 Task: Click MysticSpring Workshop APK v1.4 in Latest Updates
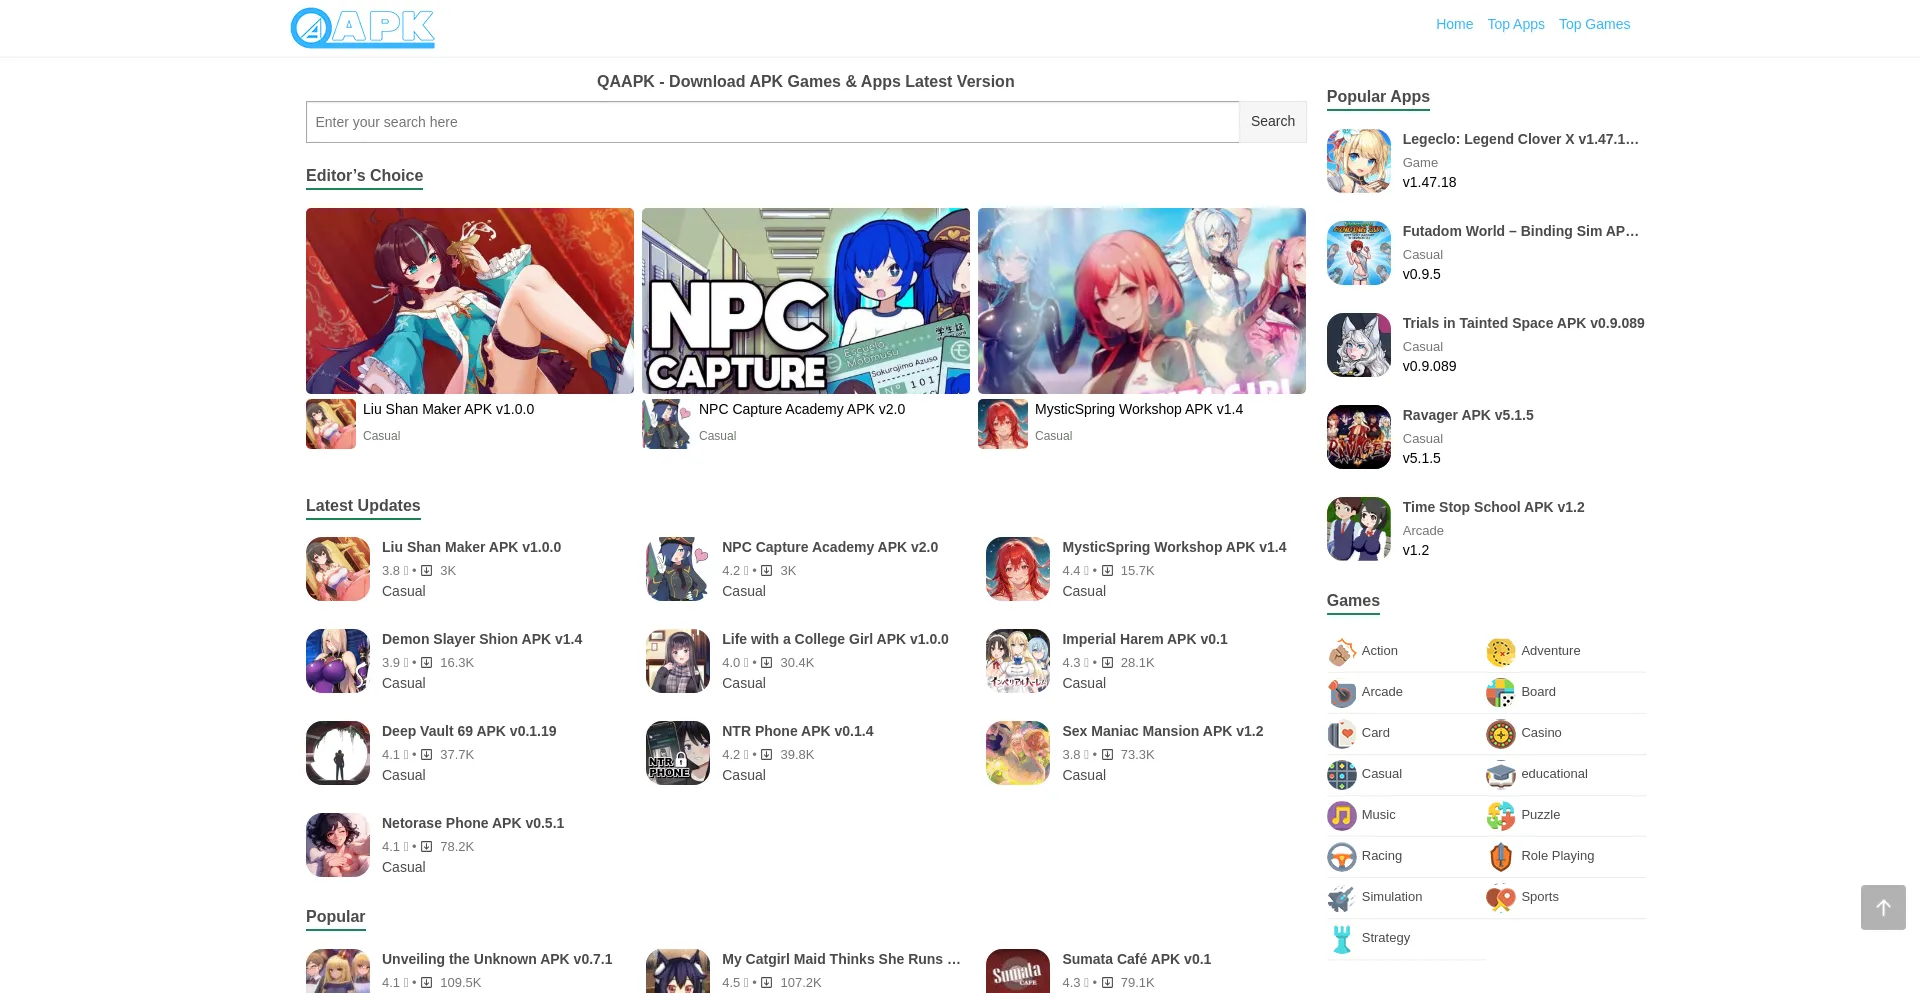pyautogui.click(x=1174, y=547)
